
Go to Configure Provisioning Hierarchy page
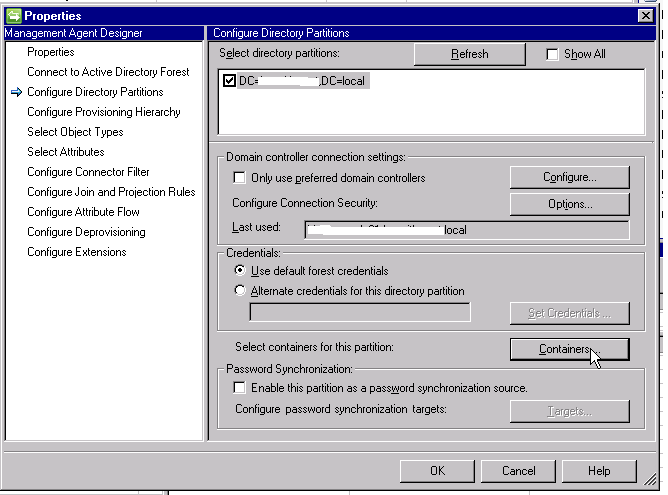(x=104, y=112)
